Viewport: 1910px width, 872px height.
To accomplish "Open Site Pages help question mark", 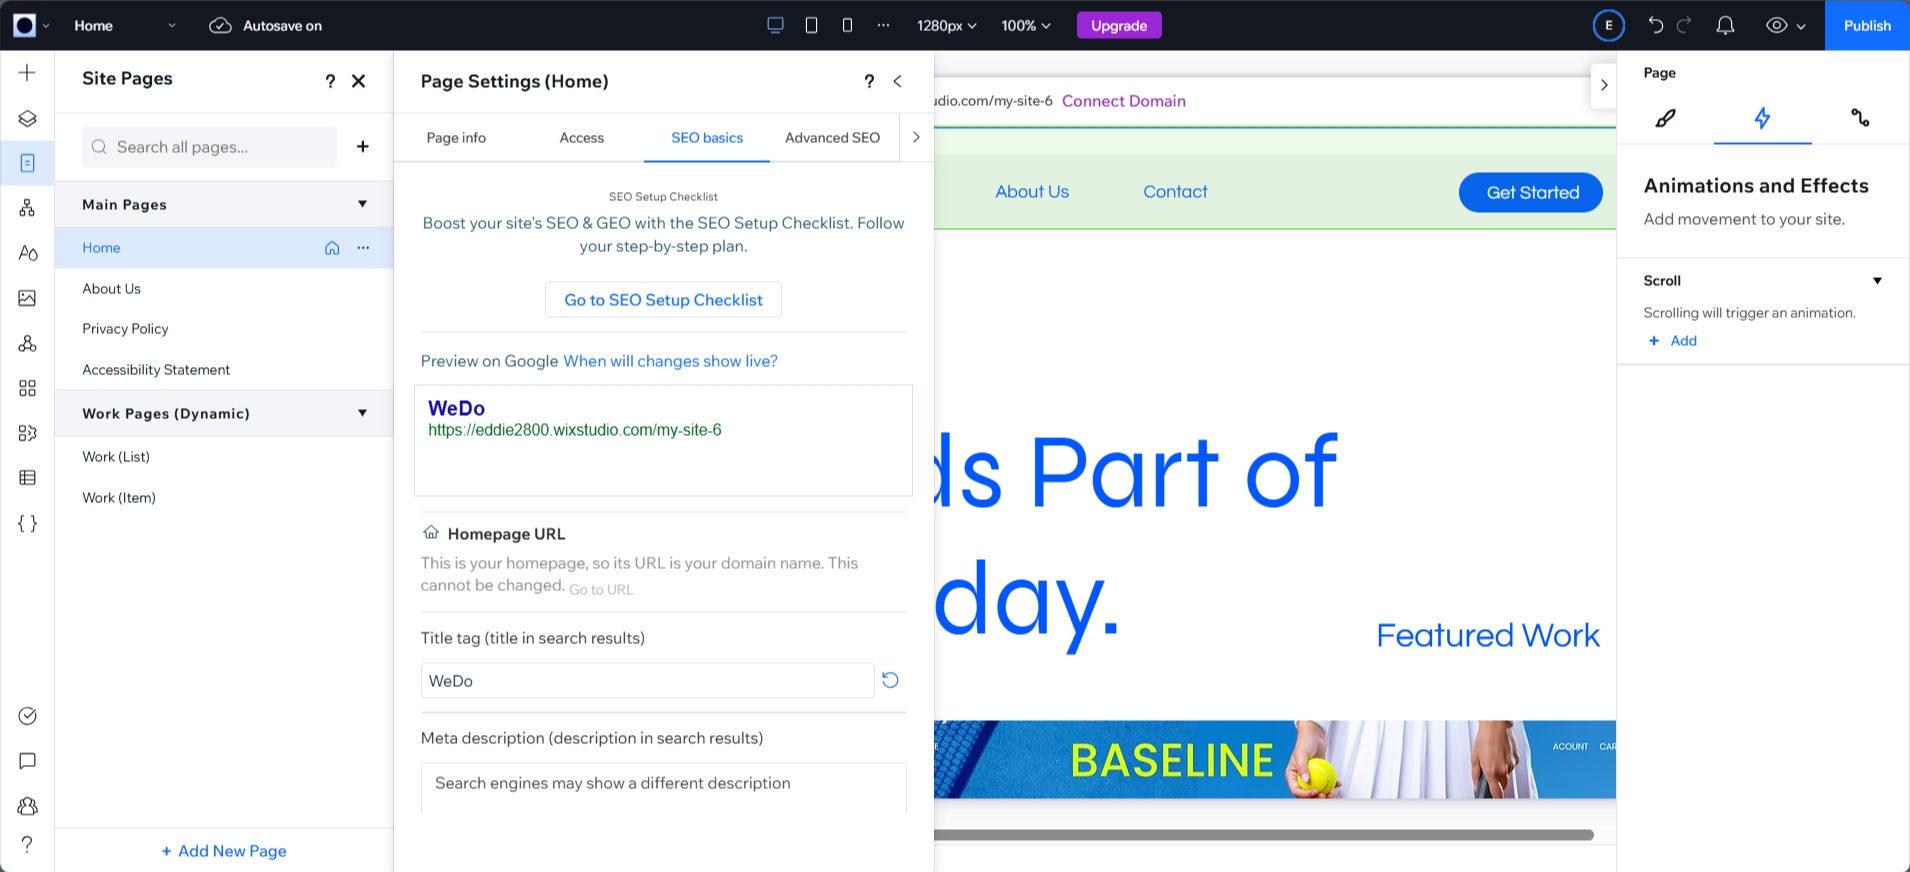I will [x=330, y=81].
